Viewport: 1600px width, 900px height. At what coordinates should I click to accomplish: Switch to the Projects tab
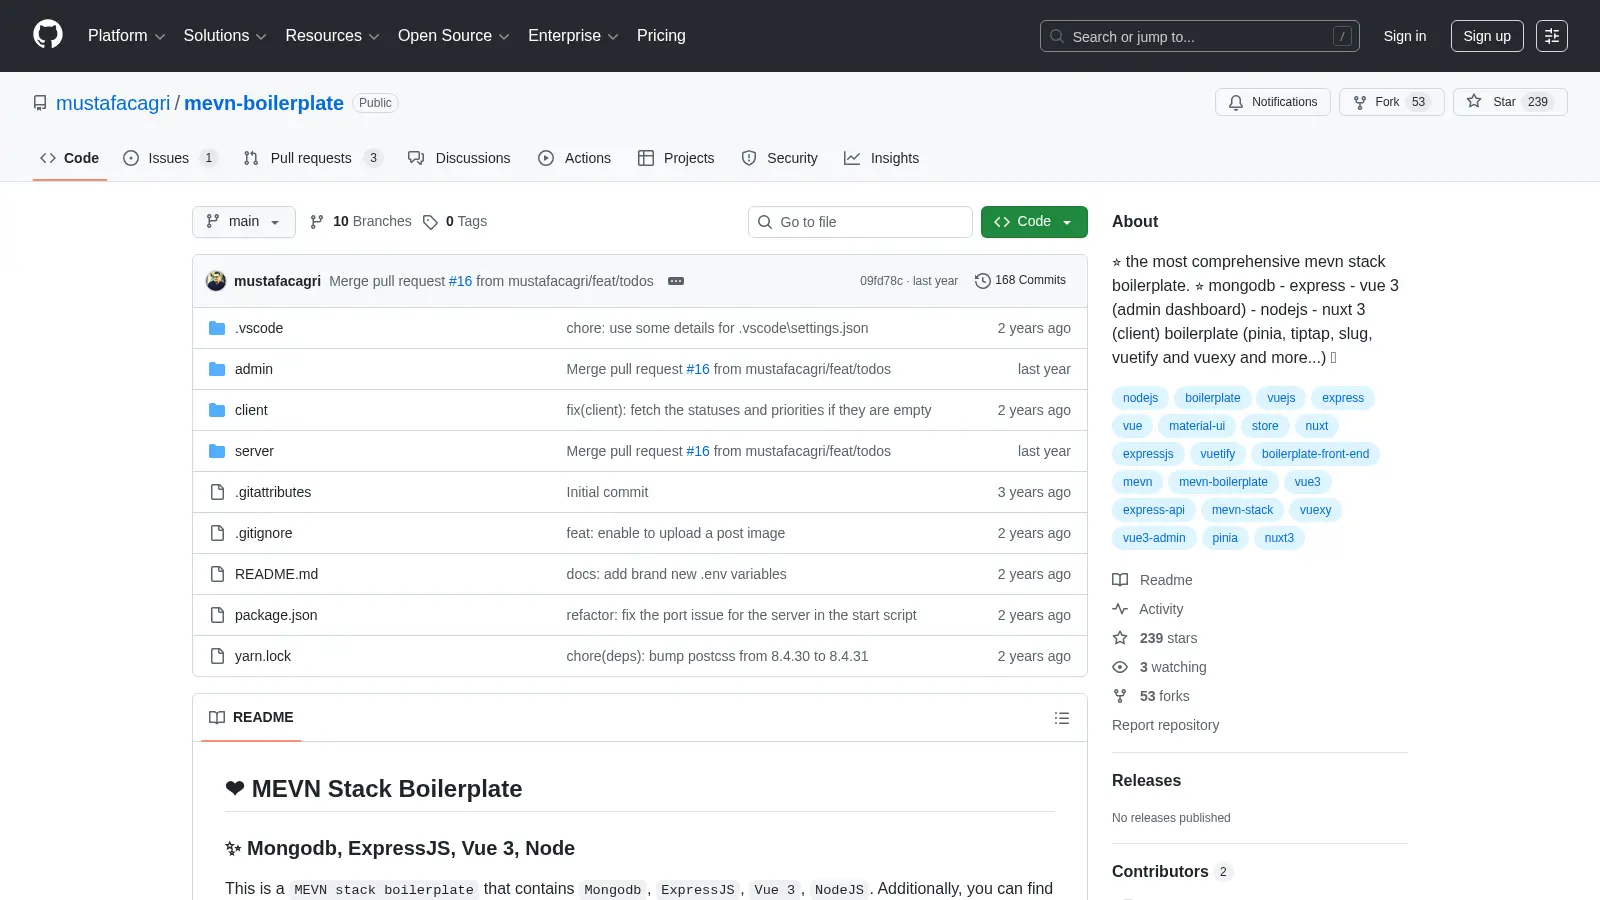(676, 158)
